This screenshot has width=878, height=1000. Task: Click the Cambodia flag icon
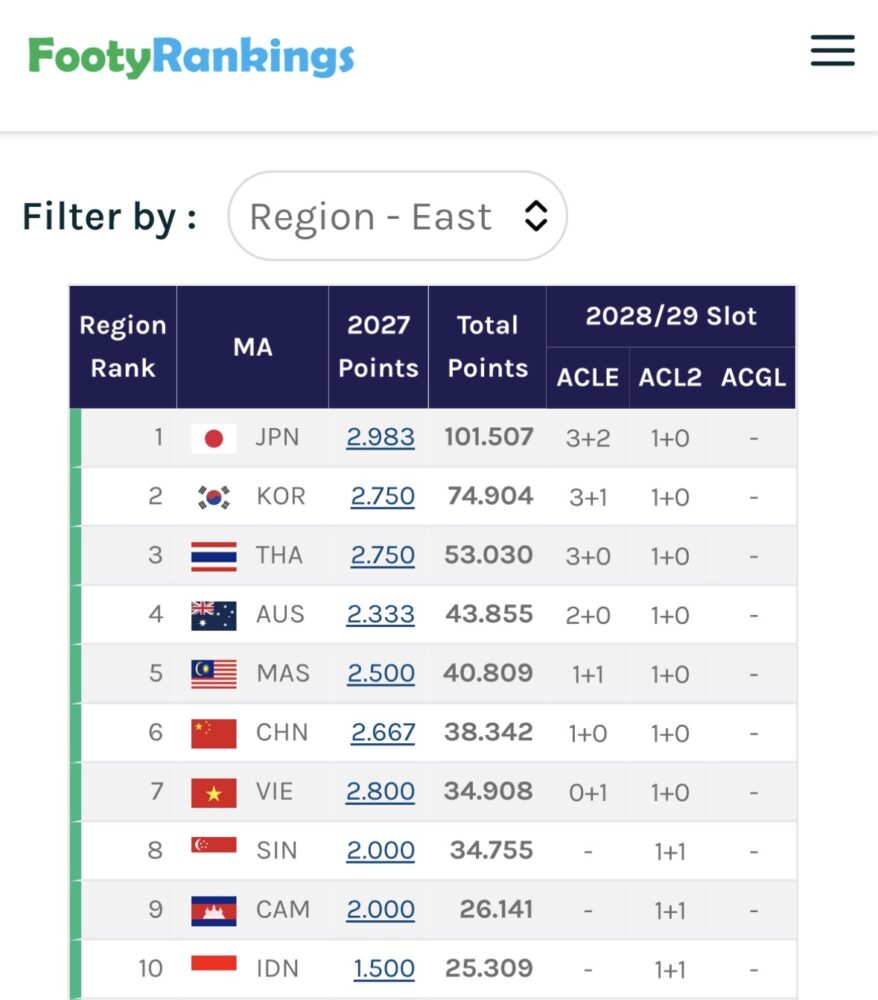click(x=214, y=911)
